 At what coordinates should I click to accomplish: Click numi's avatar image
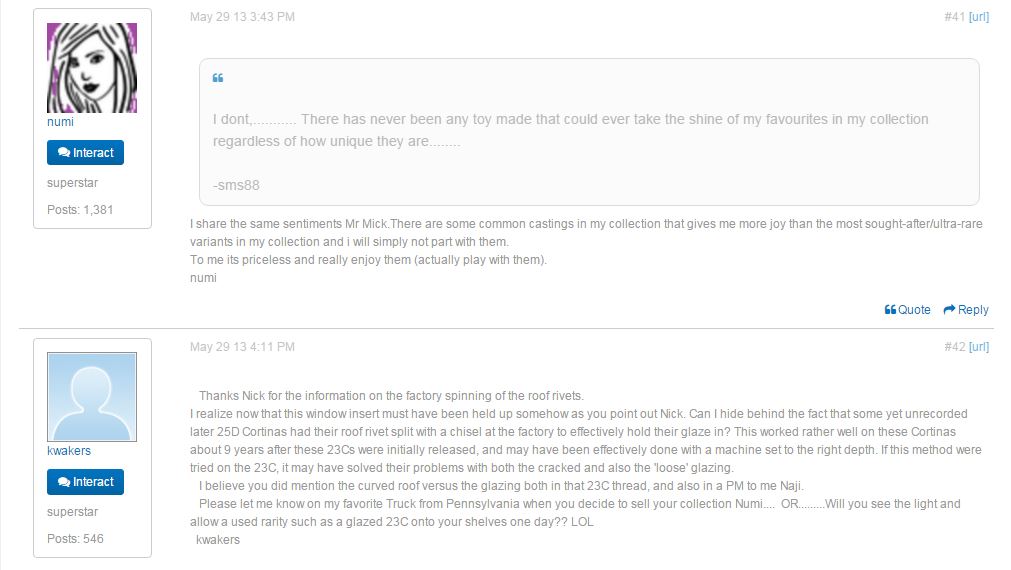[92, 68]
